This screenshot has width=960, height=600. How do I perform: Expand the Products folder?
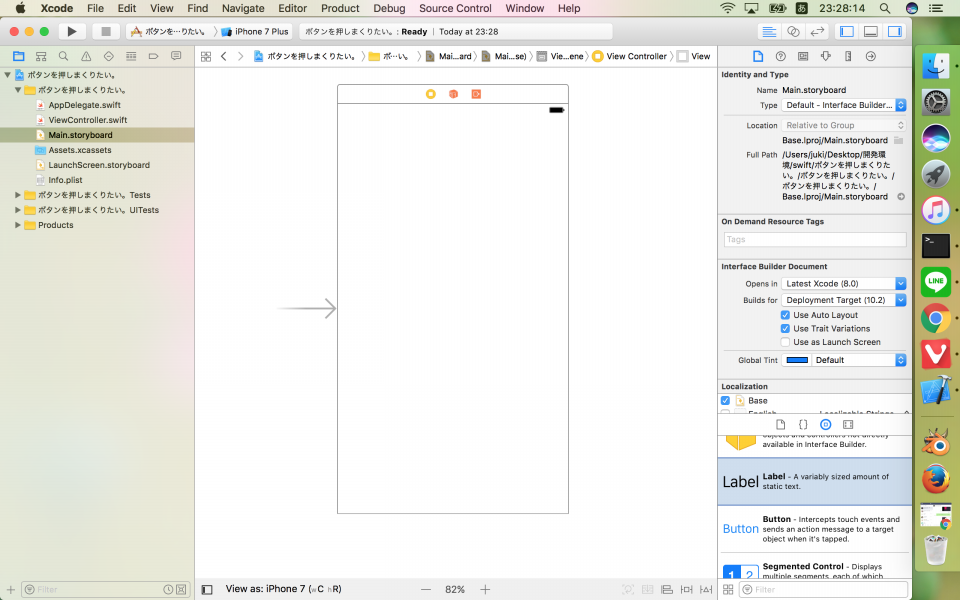click(18, 225)
